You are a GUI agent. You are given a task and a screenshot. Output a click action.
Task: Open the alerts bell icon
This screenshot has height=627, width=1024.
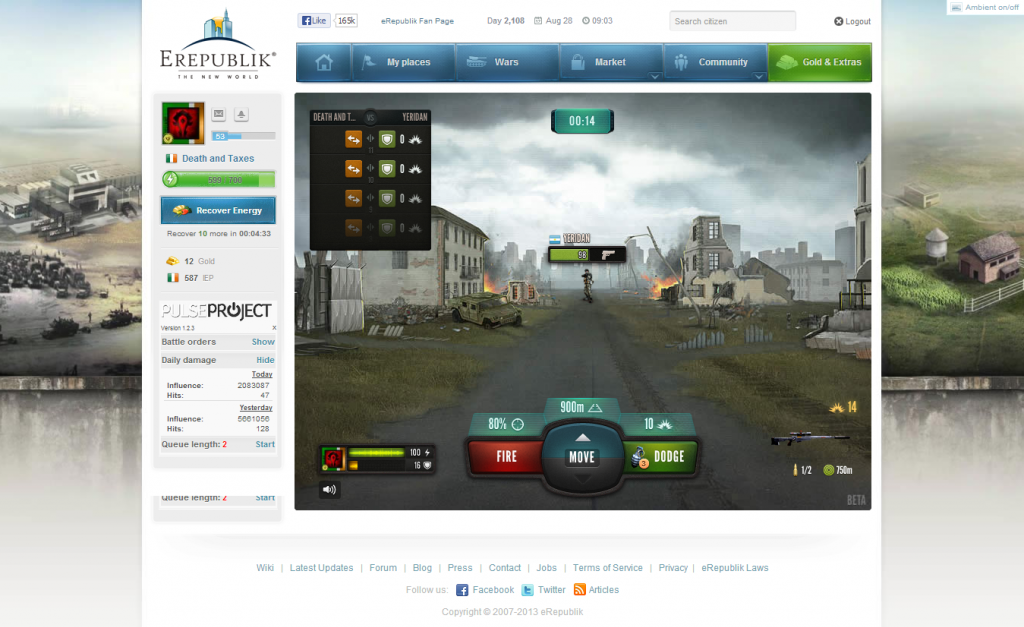coord(241,114)
